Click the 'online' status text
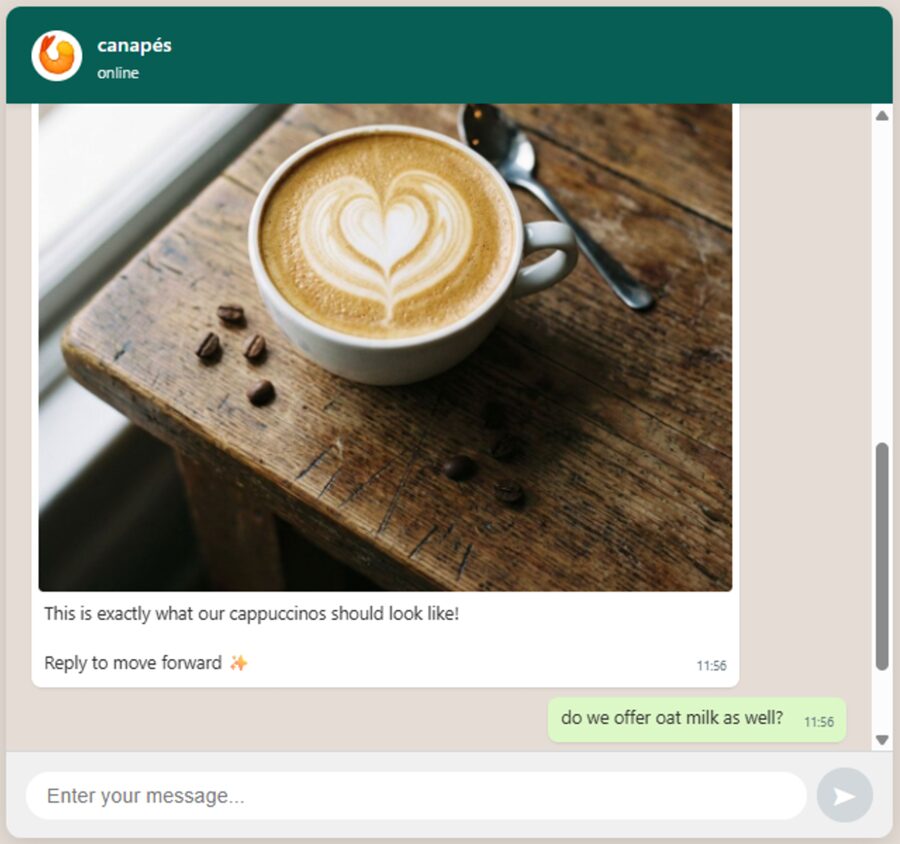 (118, 73)
